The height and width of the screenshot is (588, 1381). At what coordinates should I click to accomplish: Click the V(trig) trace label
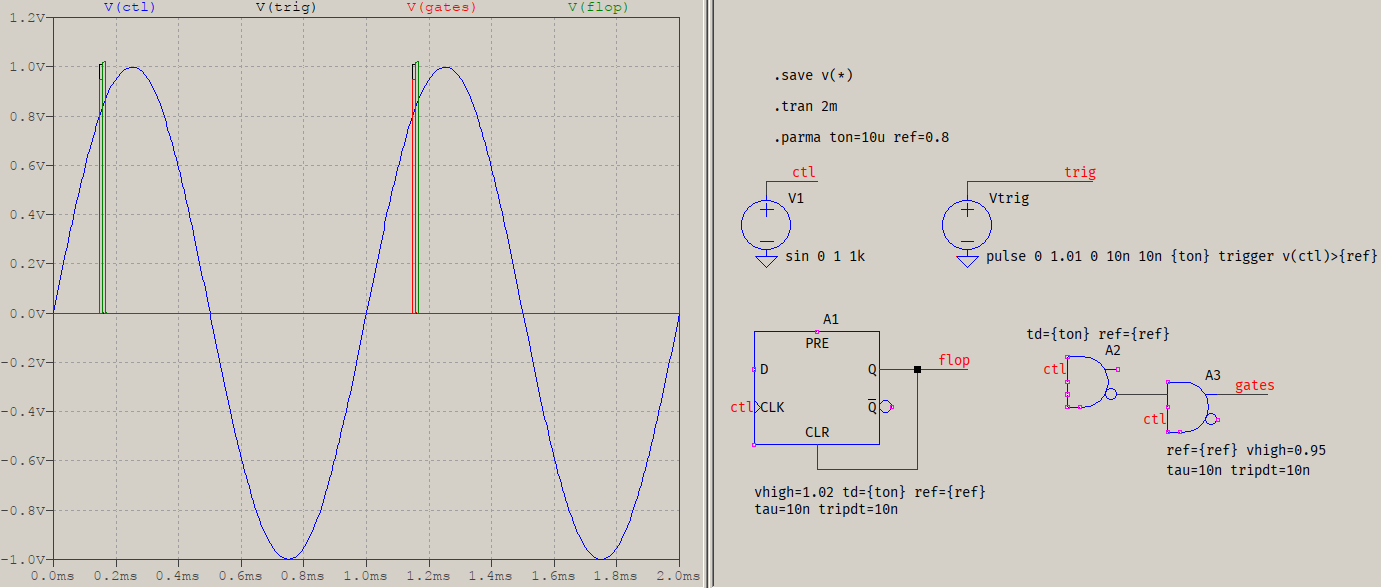click(x=288, y=8)
